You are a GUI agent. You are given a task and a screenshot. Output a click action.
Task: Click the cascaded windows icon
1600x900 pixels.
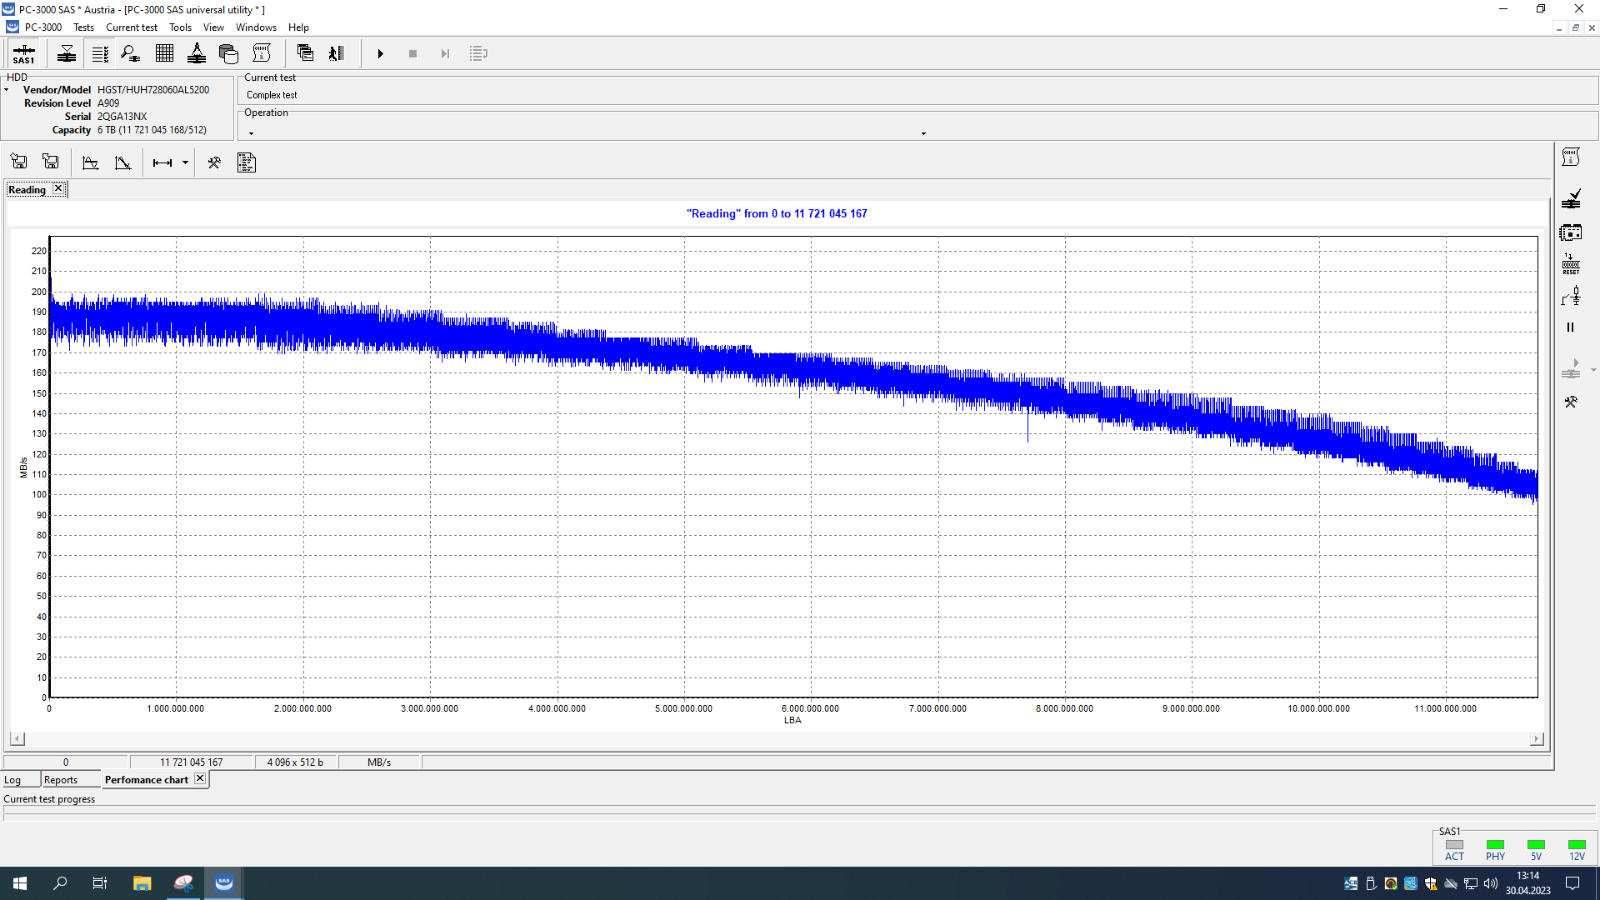click(305, 54)
